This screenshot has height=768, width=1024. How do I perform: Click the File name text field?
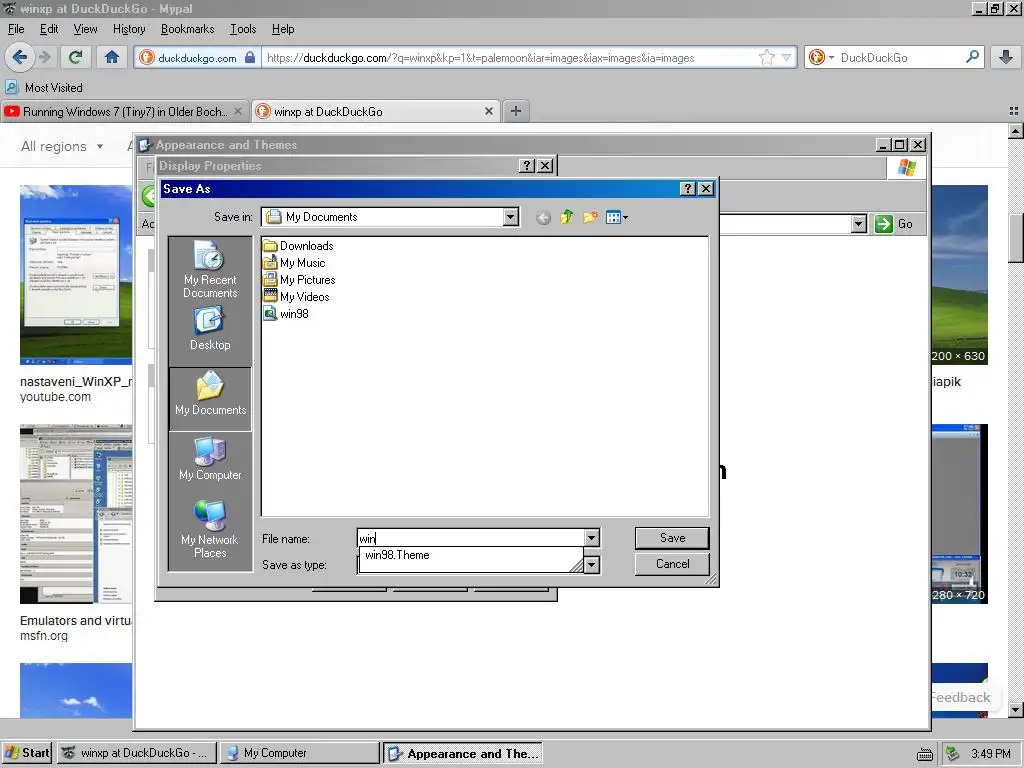coord(471,538)
